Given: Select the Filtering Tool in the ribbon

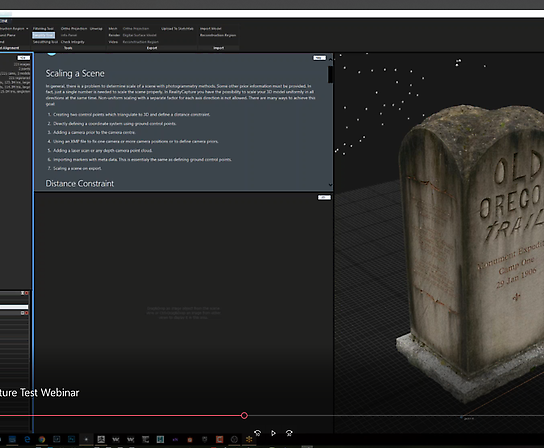Looking at the screenshot, I should tap(43, 28).
